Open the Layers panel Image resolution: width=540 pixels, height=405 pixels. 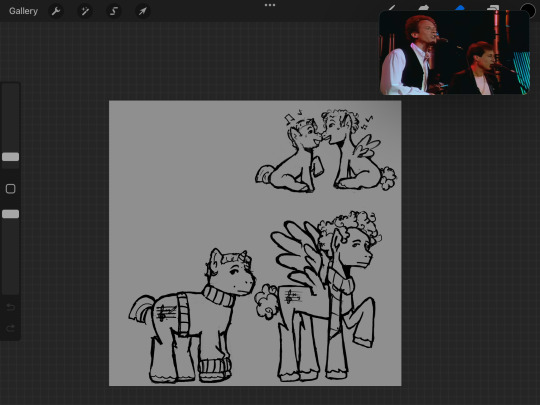coord(493,8)
